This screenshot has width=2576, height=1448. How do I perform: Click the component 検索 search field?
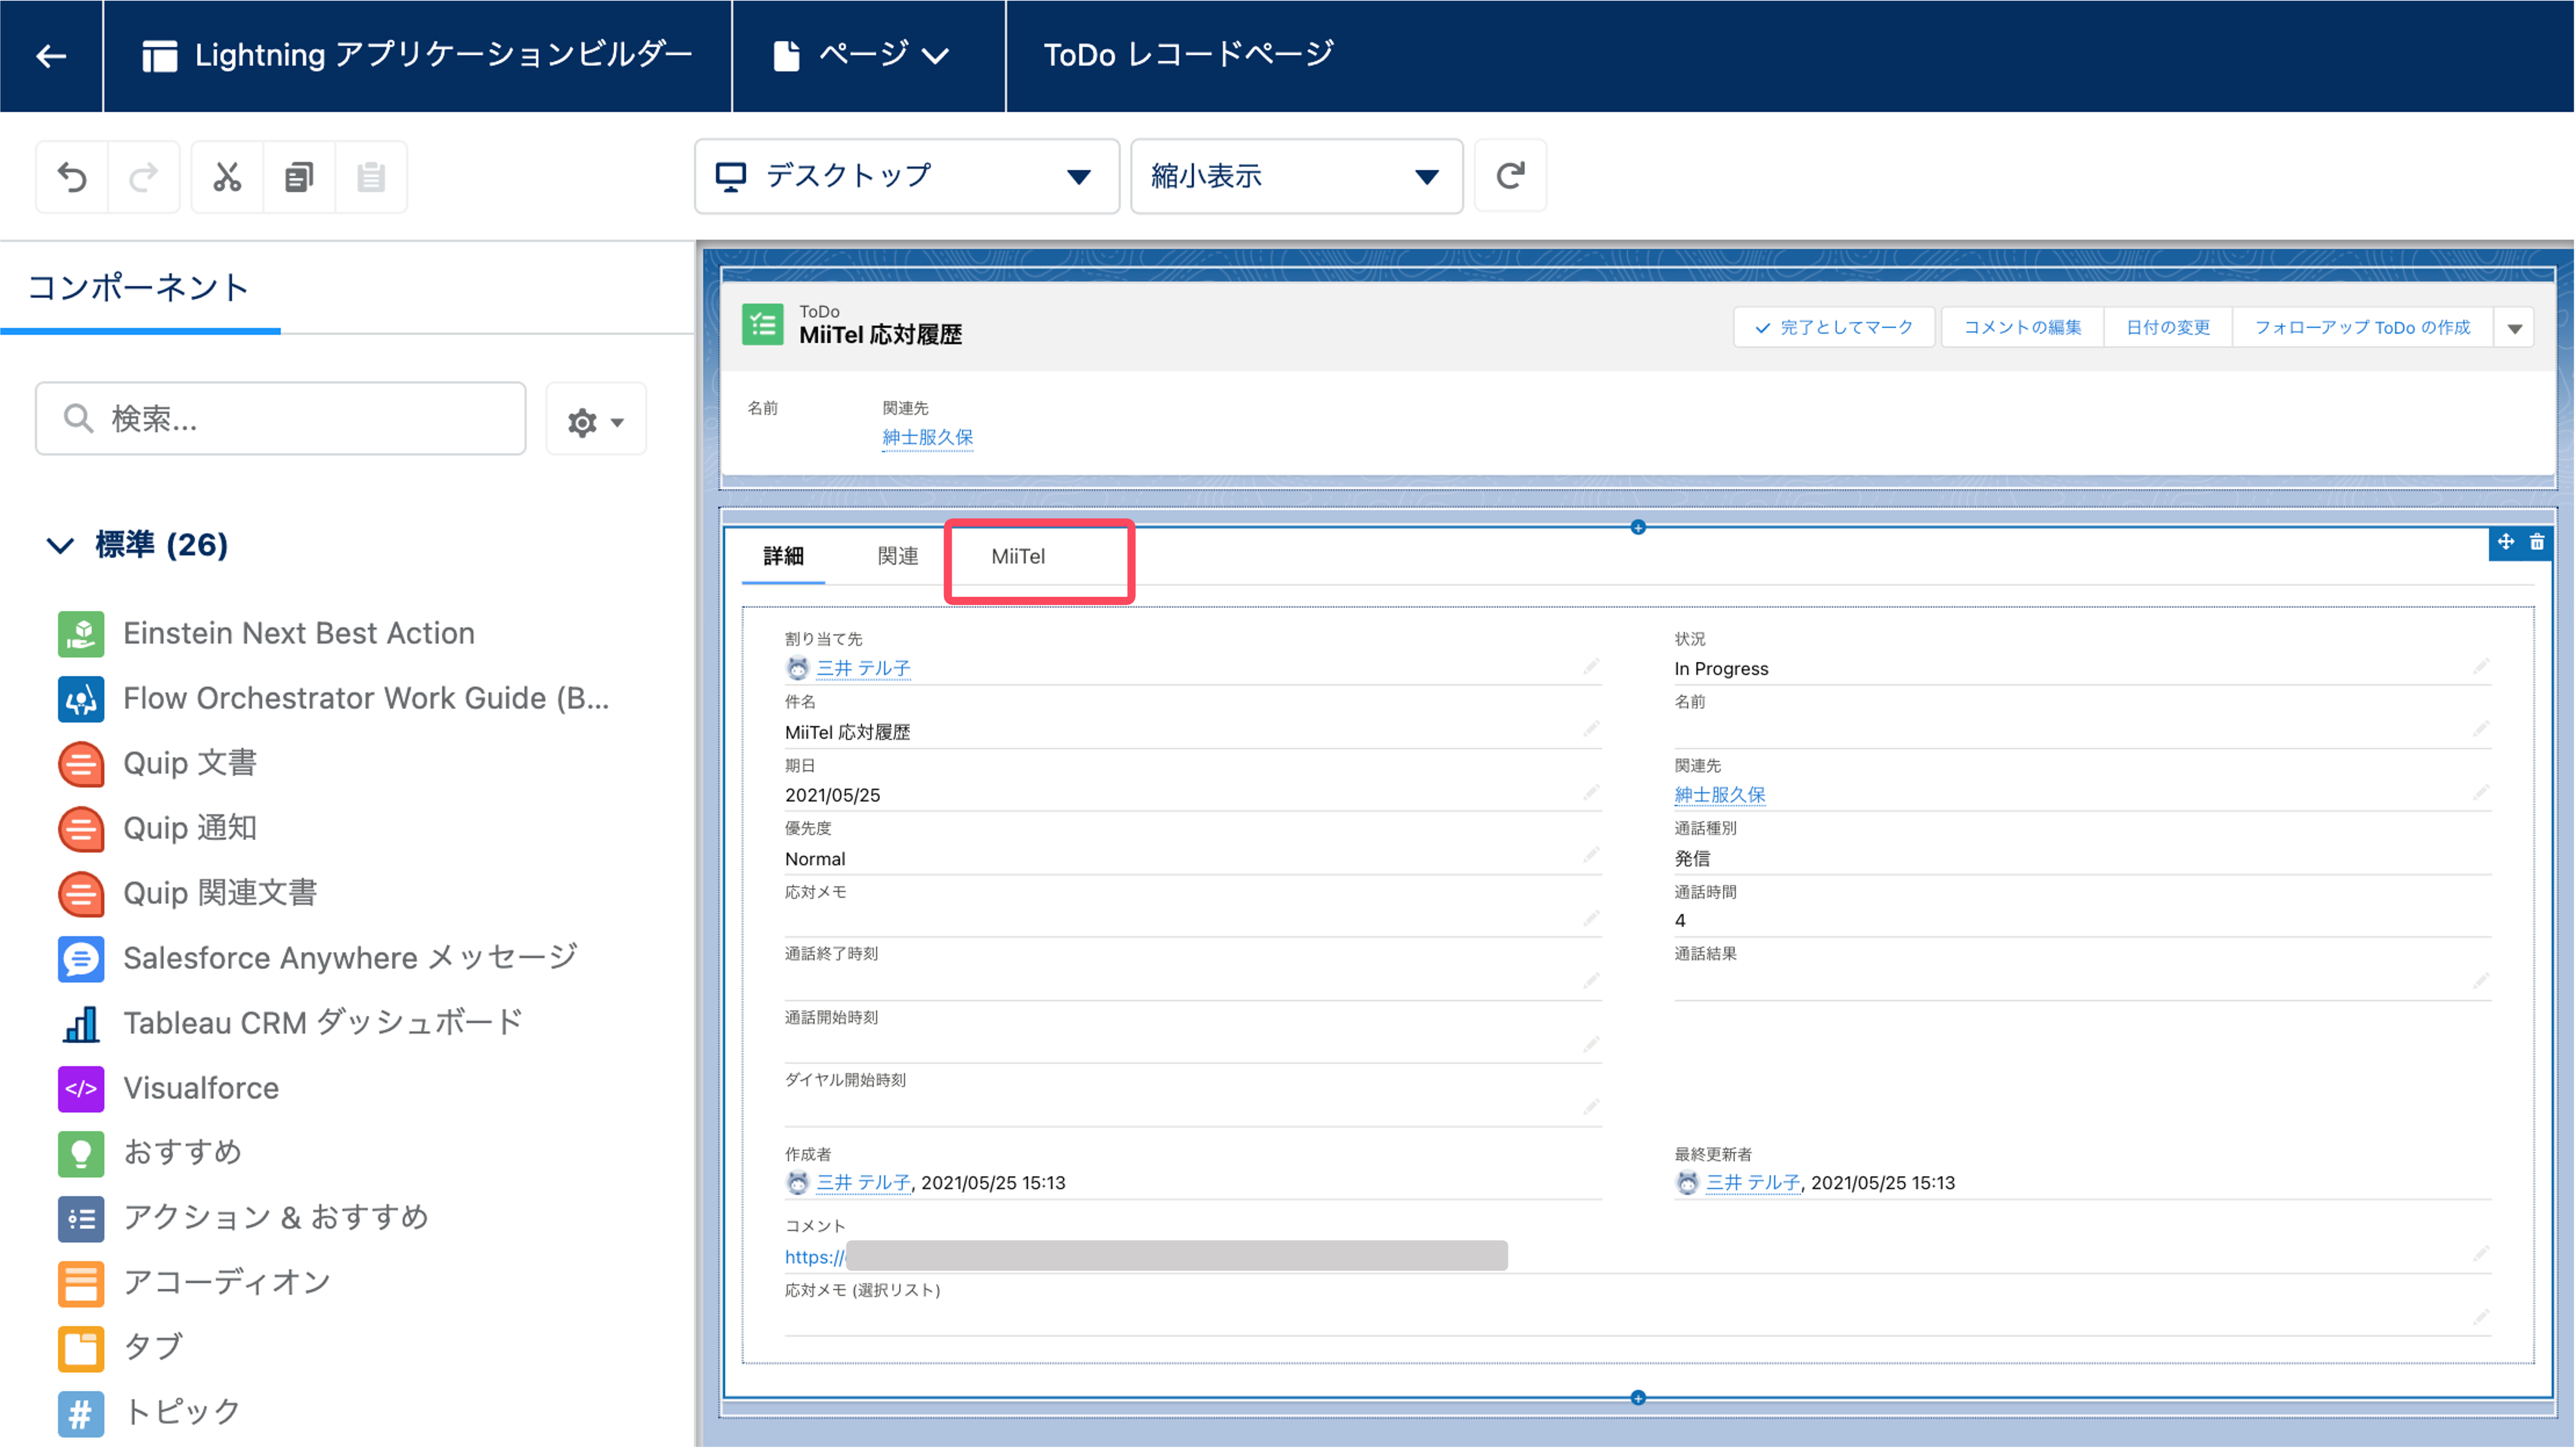pos(281,419)
